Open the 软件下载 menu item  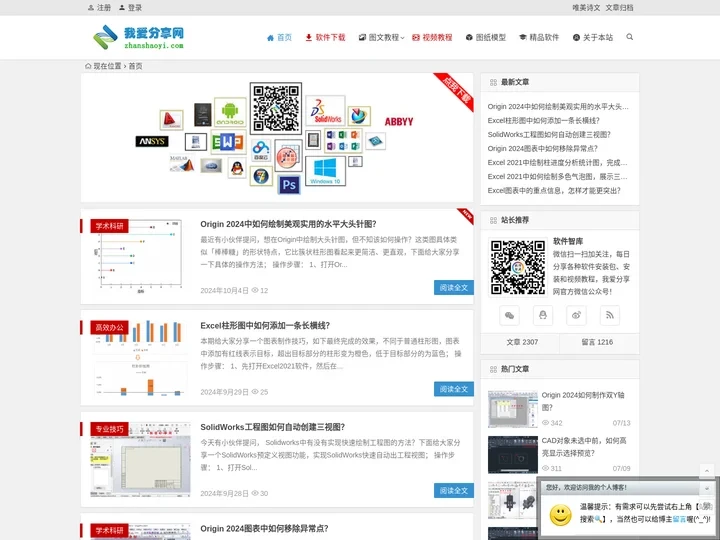tap(325, 37)
